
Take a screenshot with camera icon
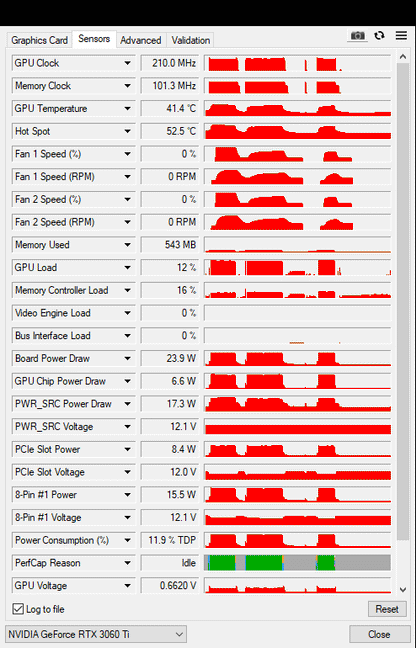pyautogui.click(x=358, y=36)
